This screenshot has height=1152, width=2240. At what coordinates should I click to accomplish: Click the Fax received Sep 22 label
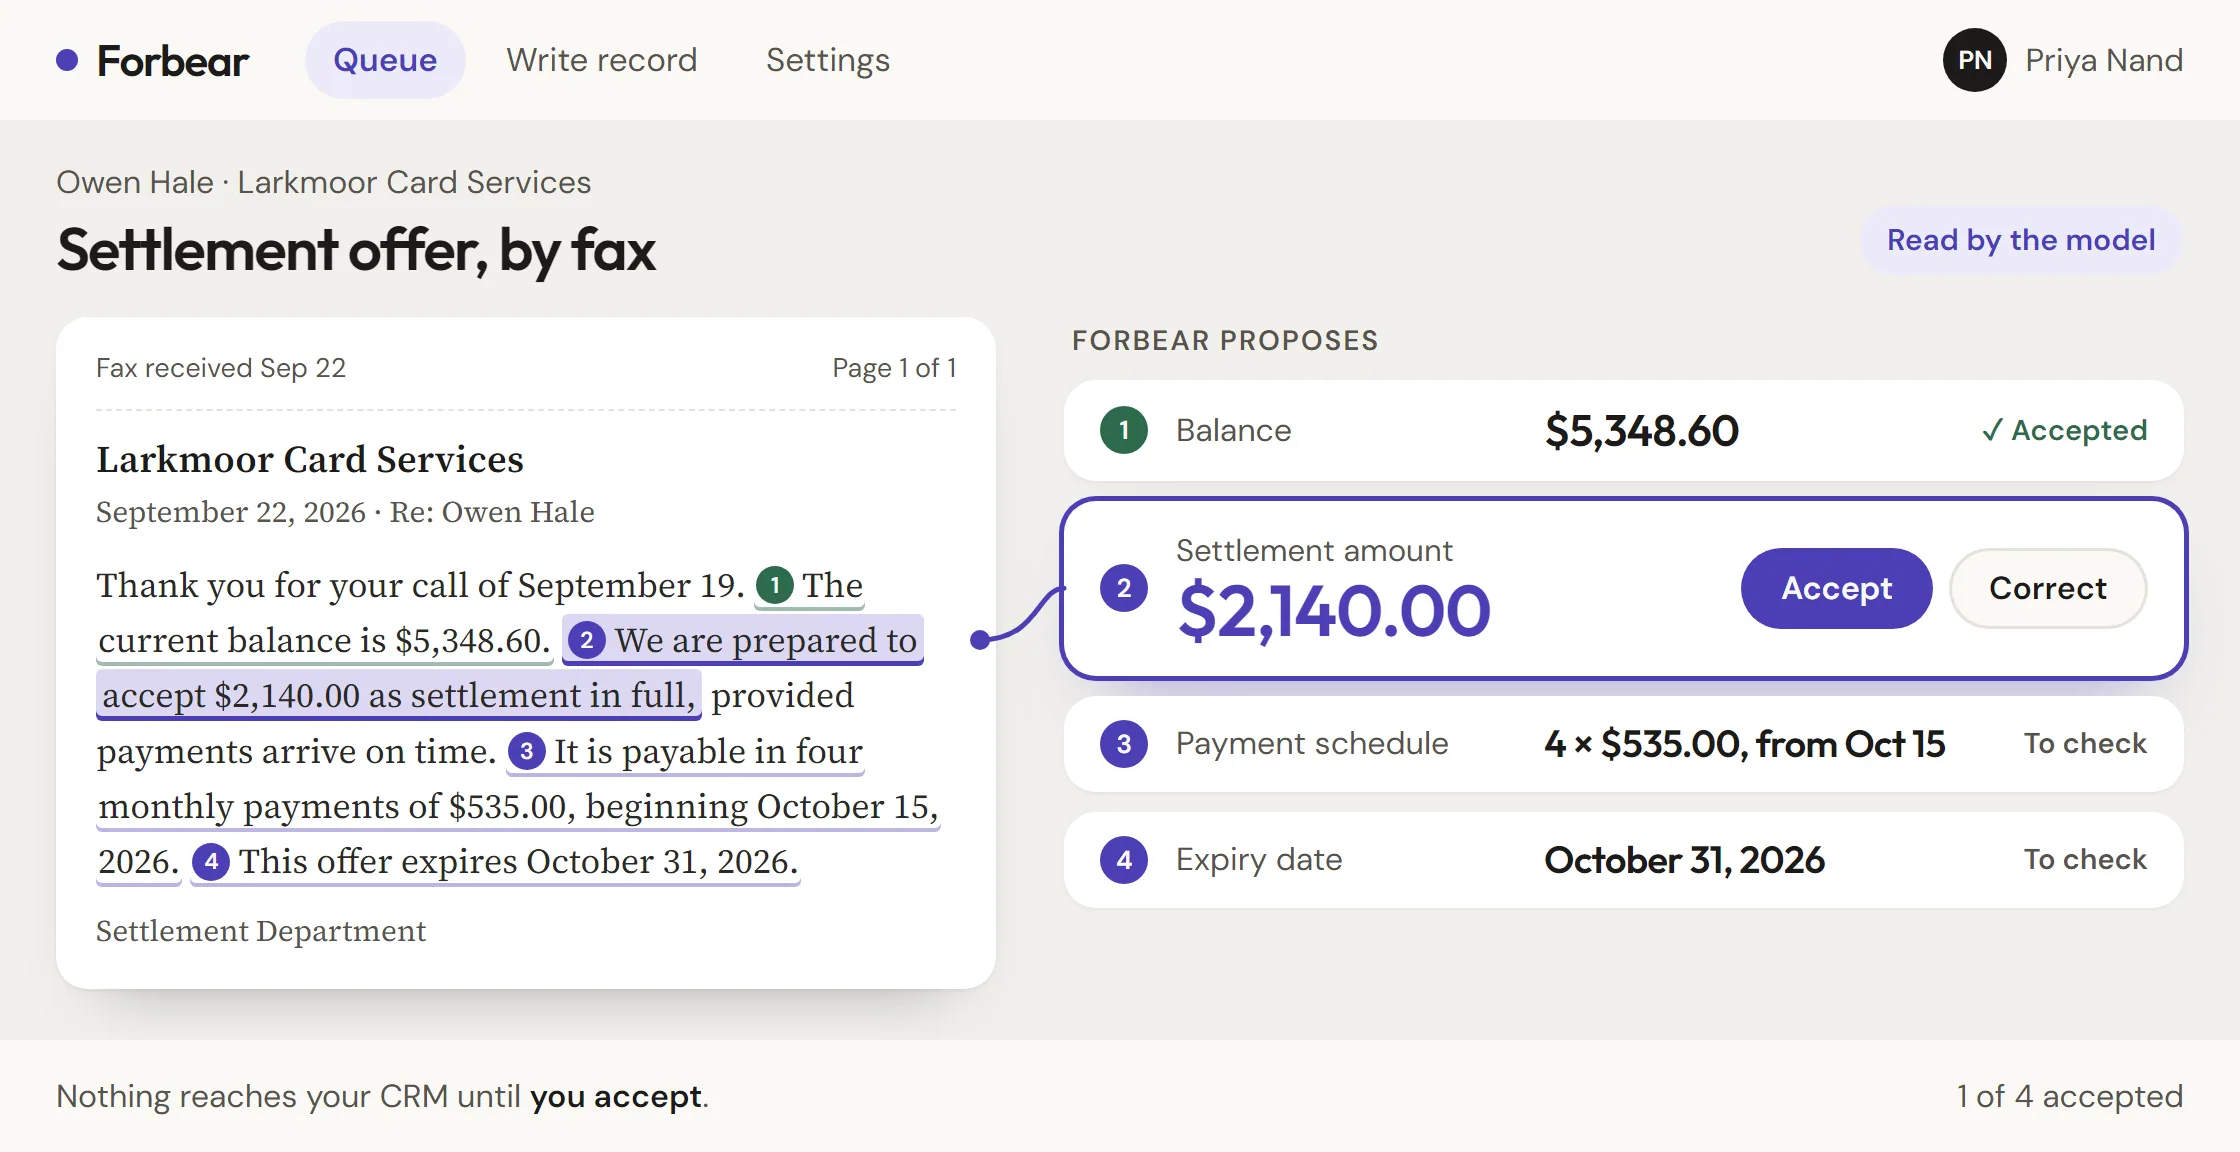221,368
